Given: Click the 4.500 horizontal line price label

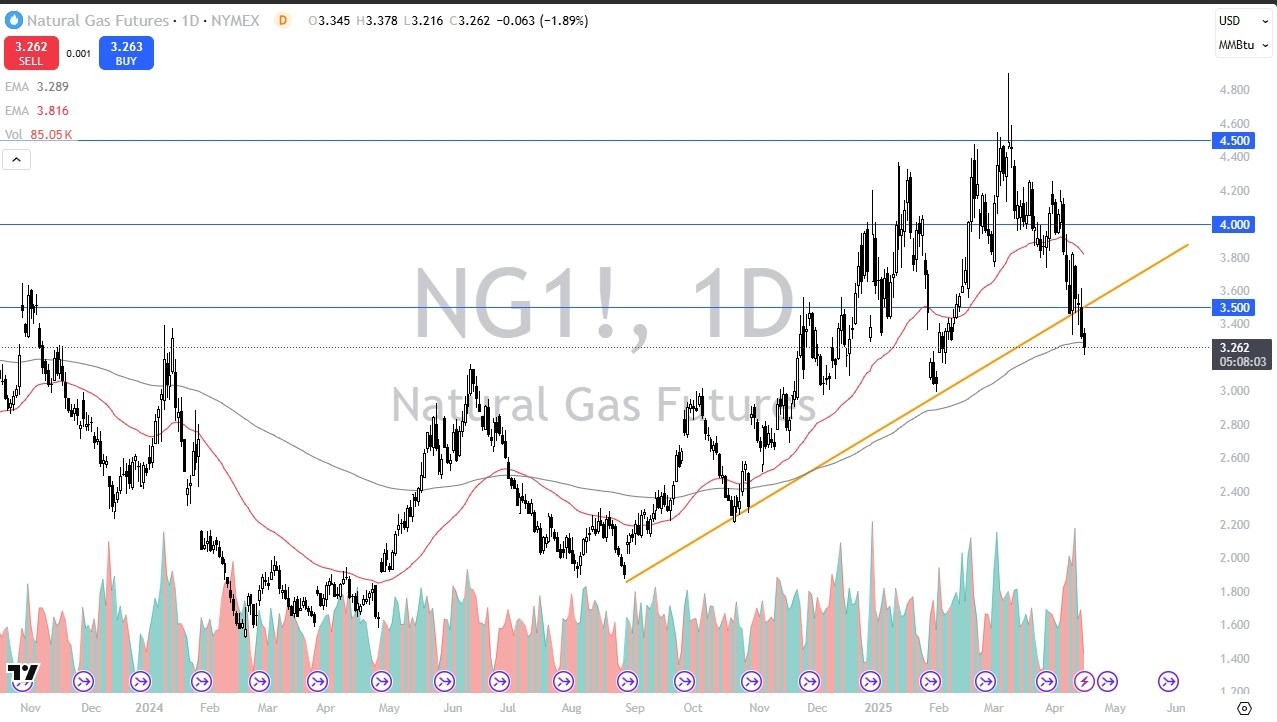Looking at the screenshot, I should (x=1232, y=141).
